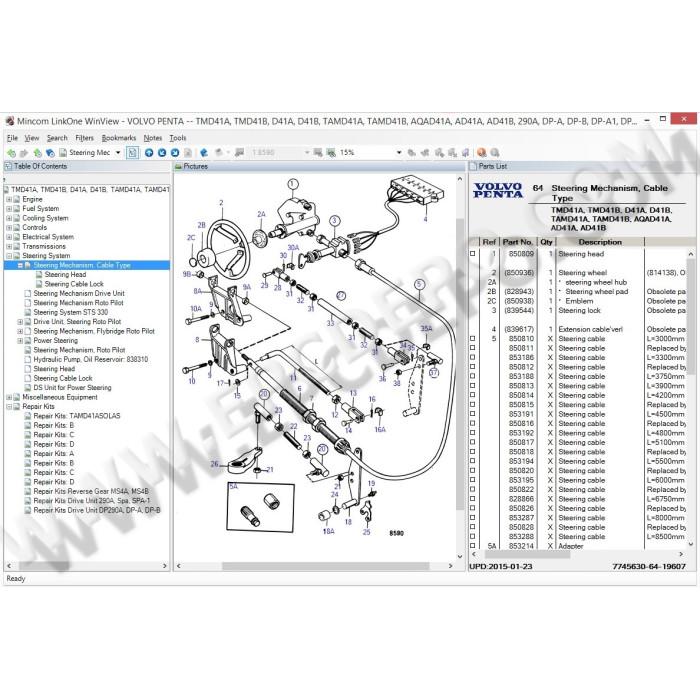The image size is (700, 700).
Task: Click the blue bookmark book icon
Action: [204, 153]
